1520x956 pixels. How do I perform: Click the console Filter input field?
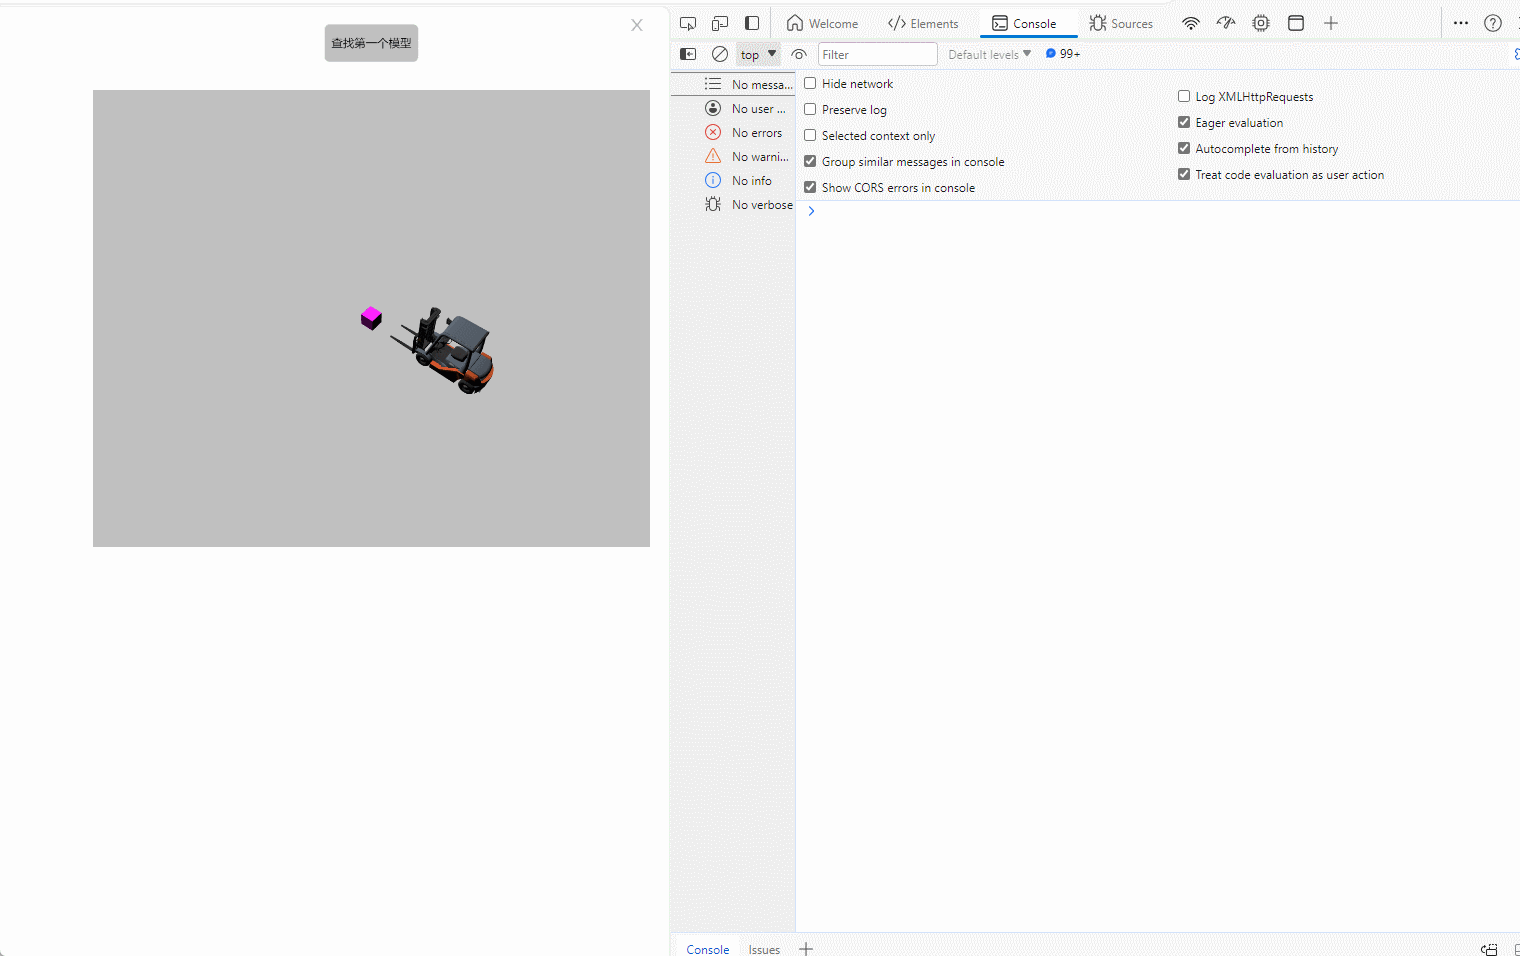point(877,54)
